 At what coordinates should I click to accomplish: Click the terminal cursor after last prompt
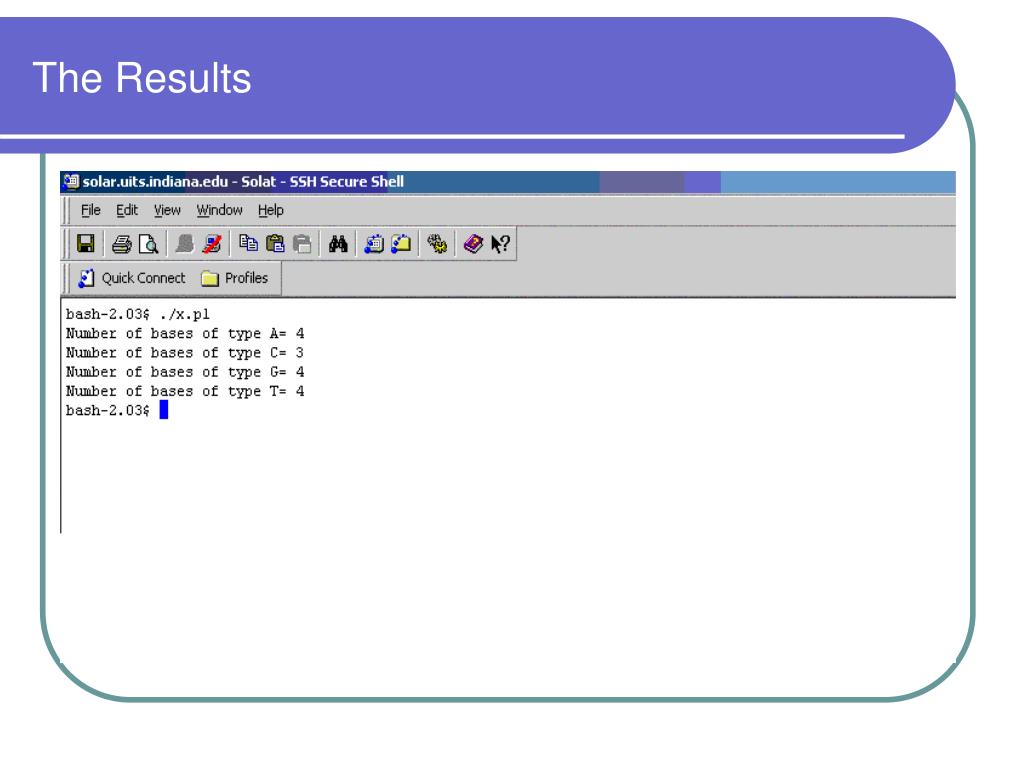[x=164, y=409]
